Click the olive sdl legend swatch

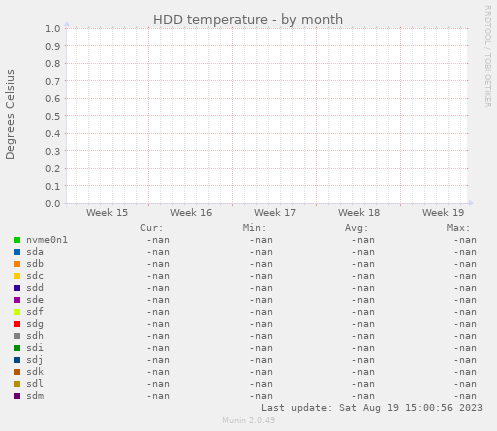point(17,384)
